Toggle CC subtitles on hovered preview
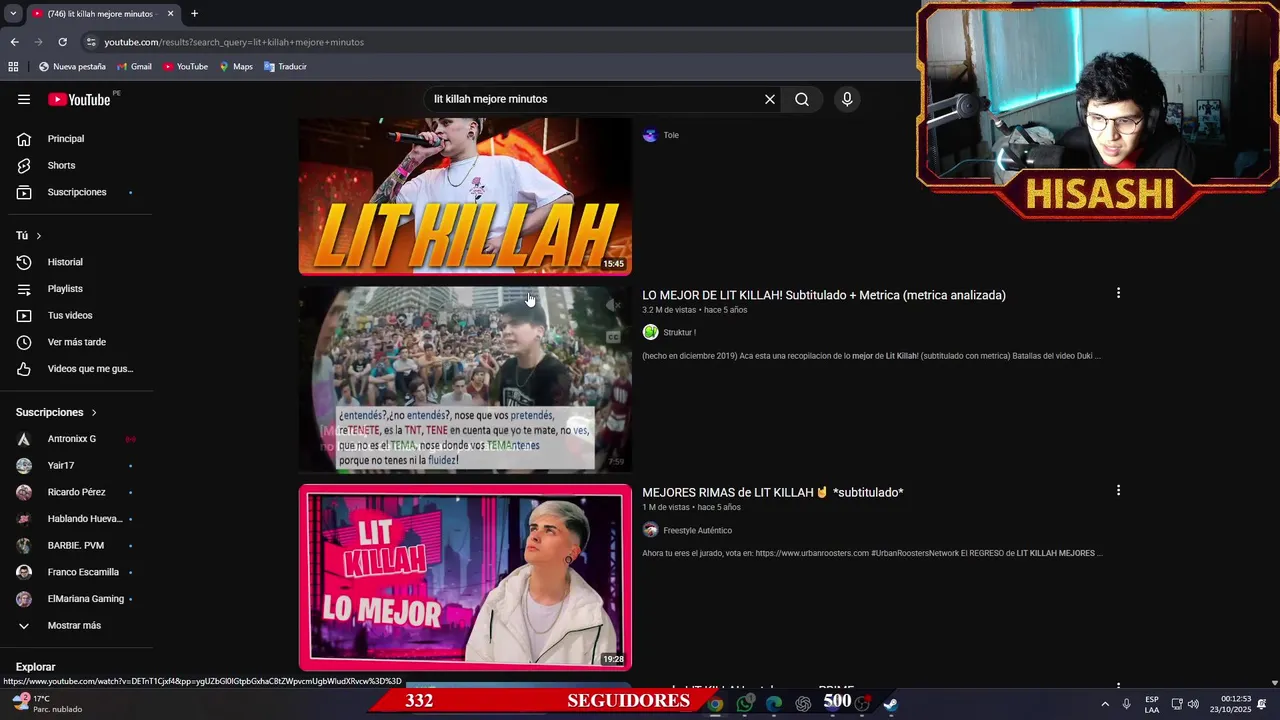This screenshot has height=720, width=1280. point(613,337)
